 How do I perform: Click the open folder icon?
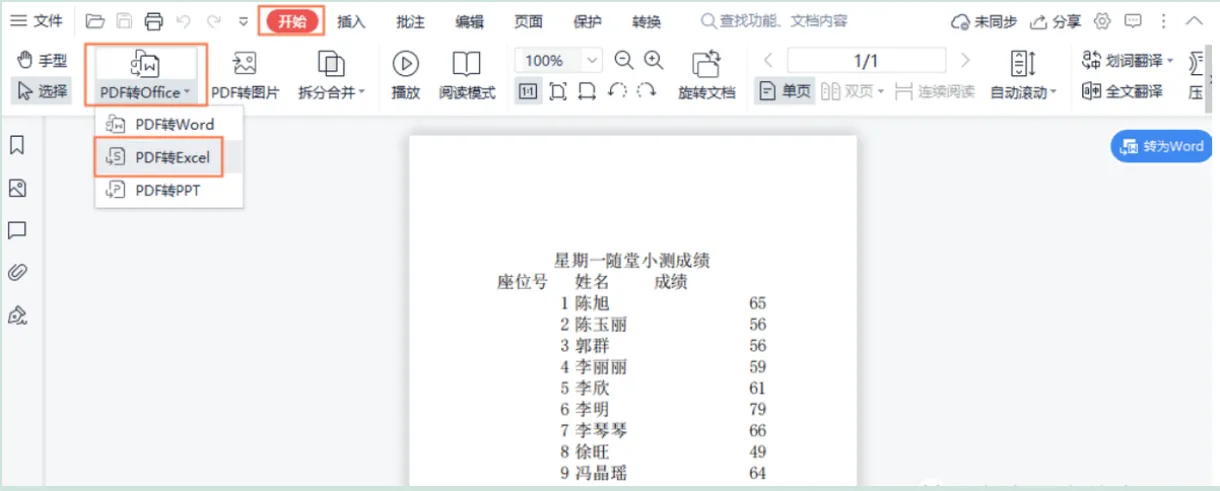coord(95,21)
